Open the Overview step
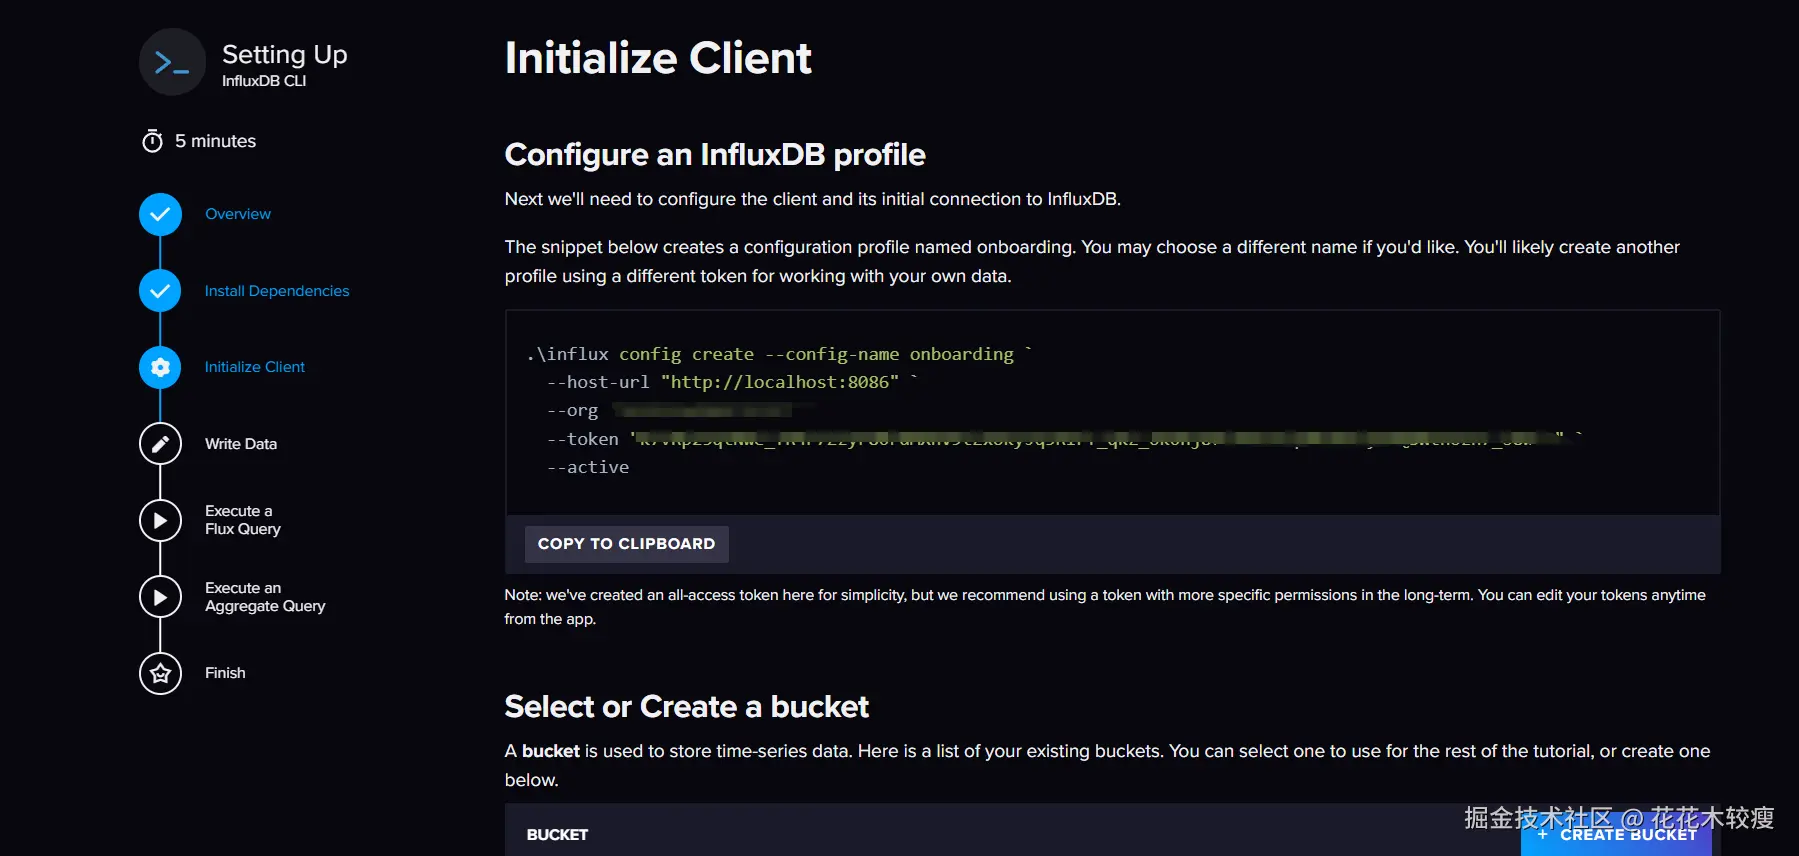 pos(238,214)
